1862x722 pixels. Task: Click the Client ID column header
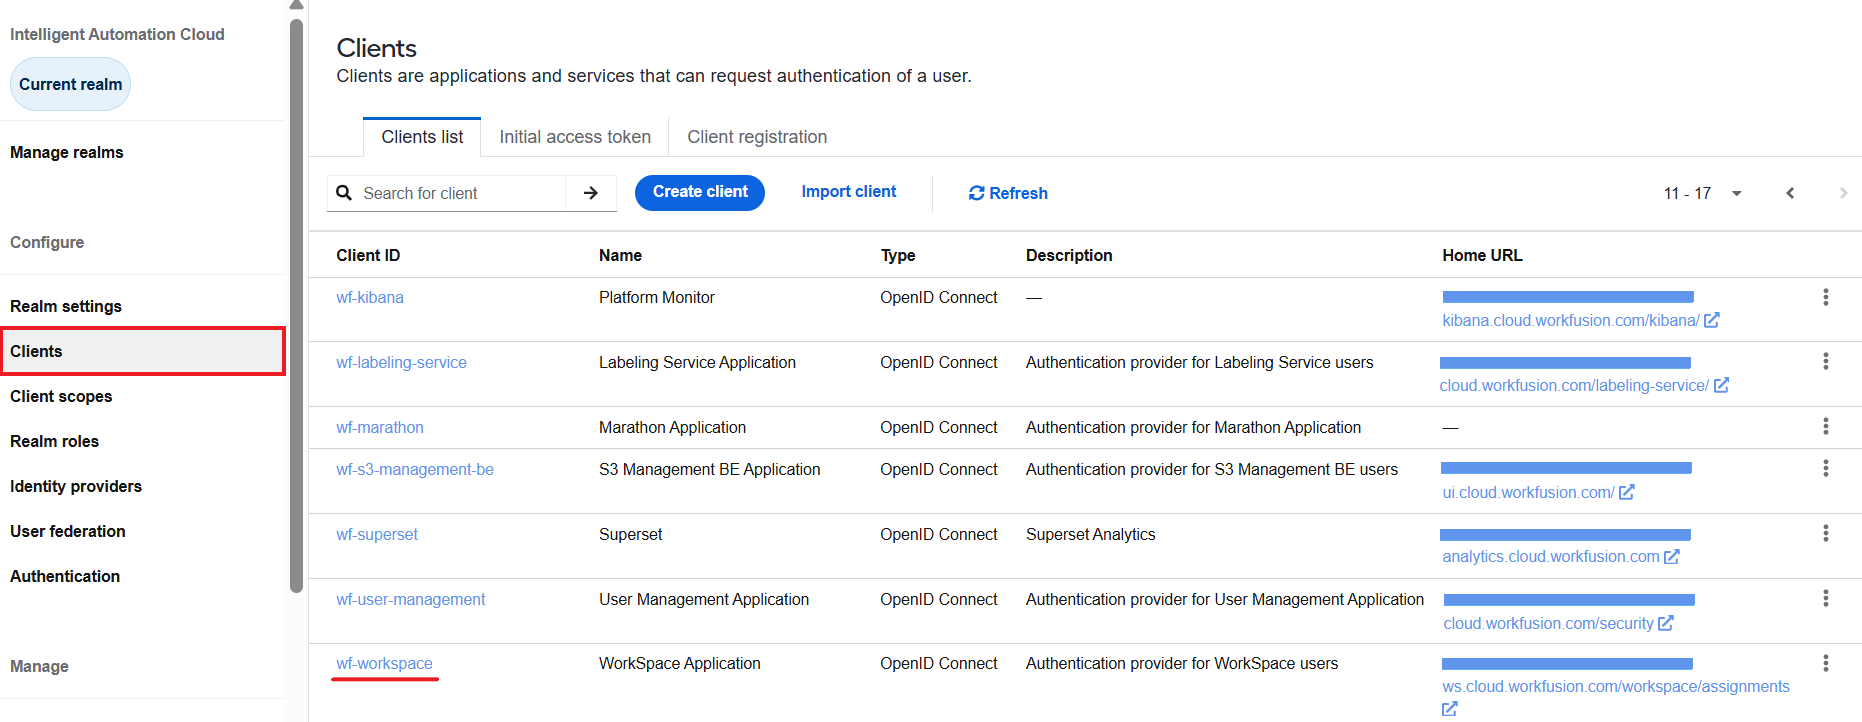368,255
